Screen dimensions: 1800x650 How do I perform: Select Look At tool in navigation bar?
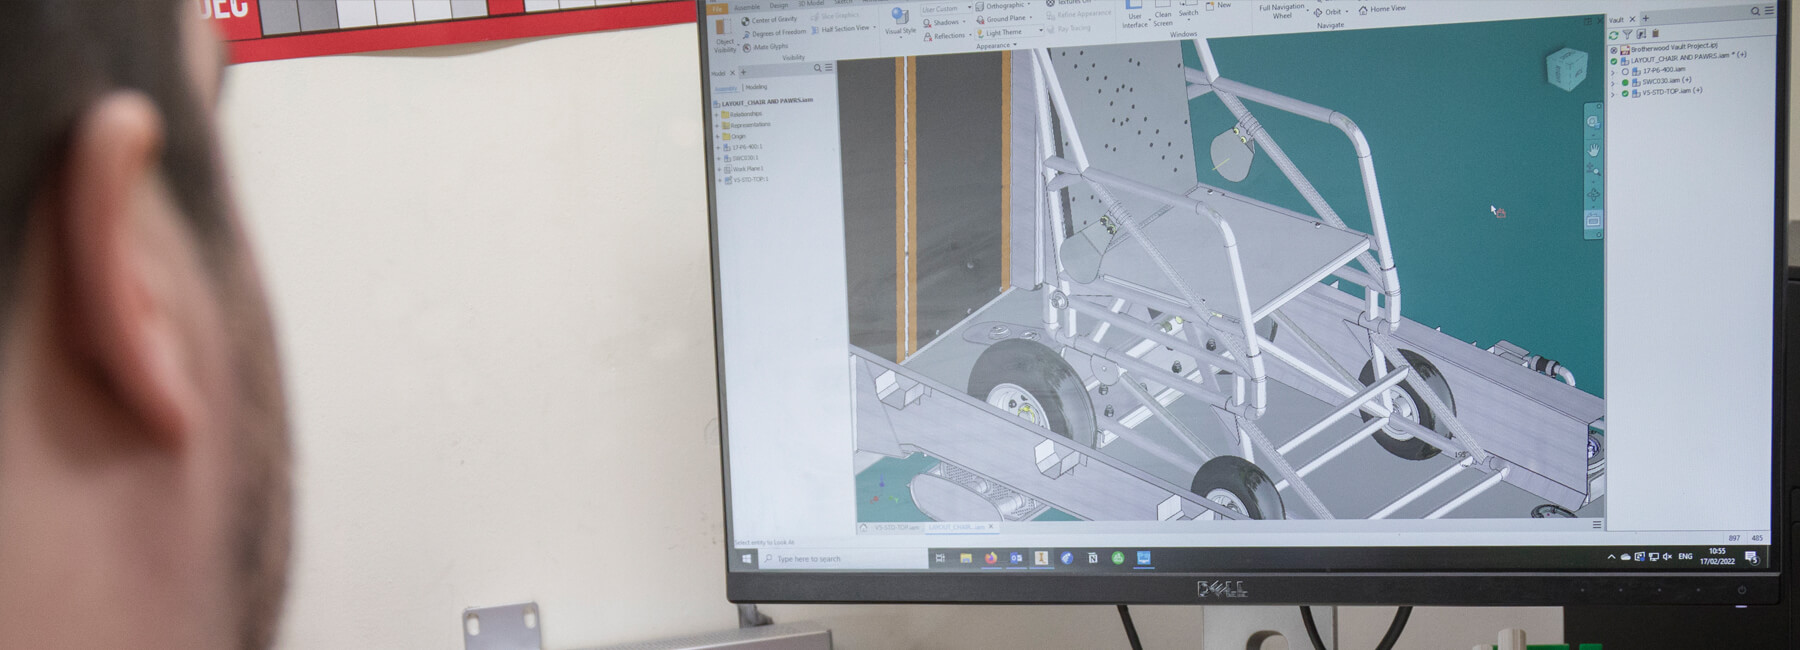coord(1594,220)
